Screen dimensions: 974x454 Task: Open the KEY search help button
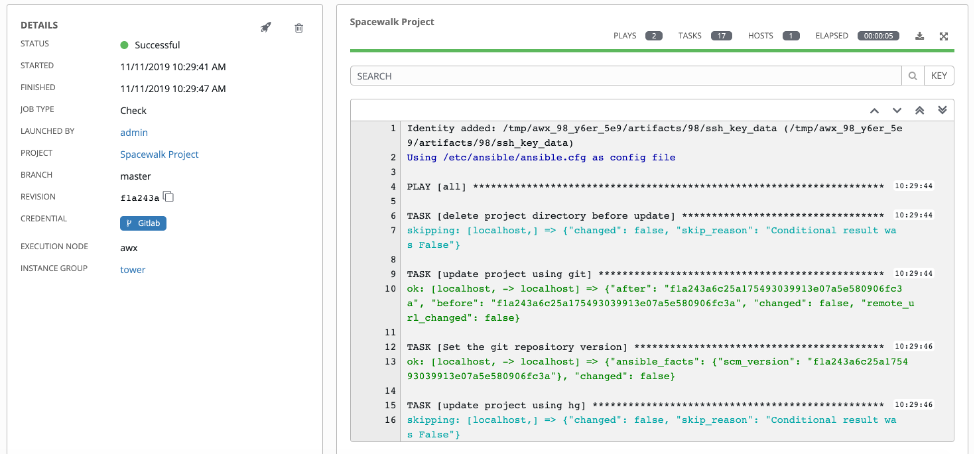pos(939,76)
